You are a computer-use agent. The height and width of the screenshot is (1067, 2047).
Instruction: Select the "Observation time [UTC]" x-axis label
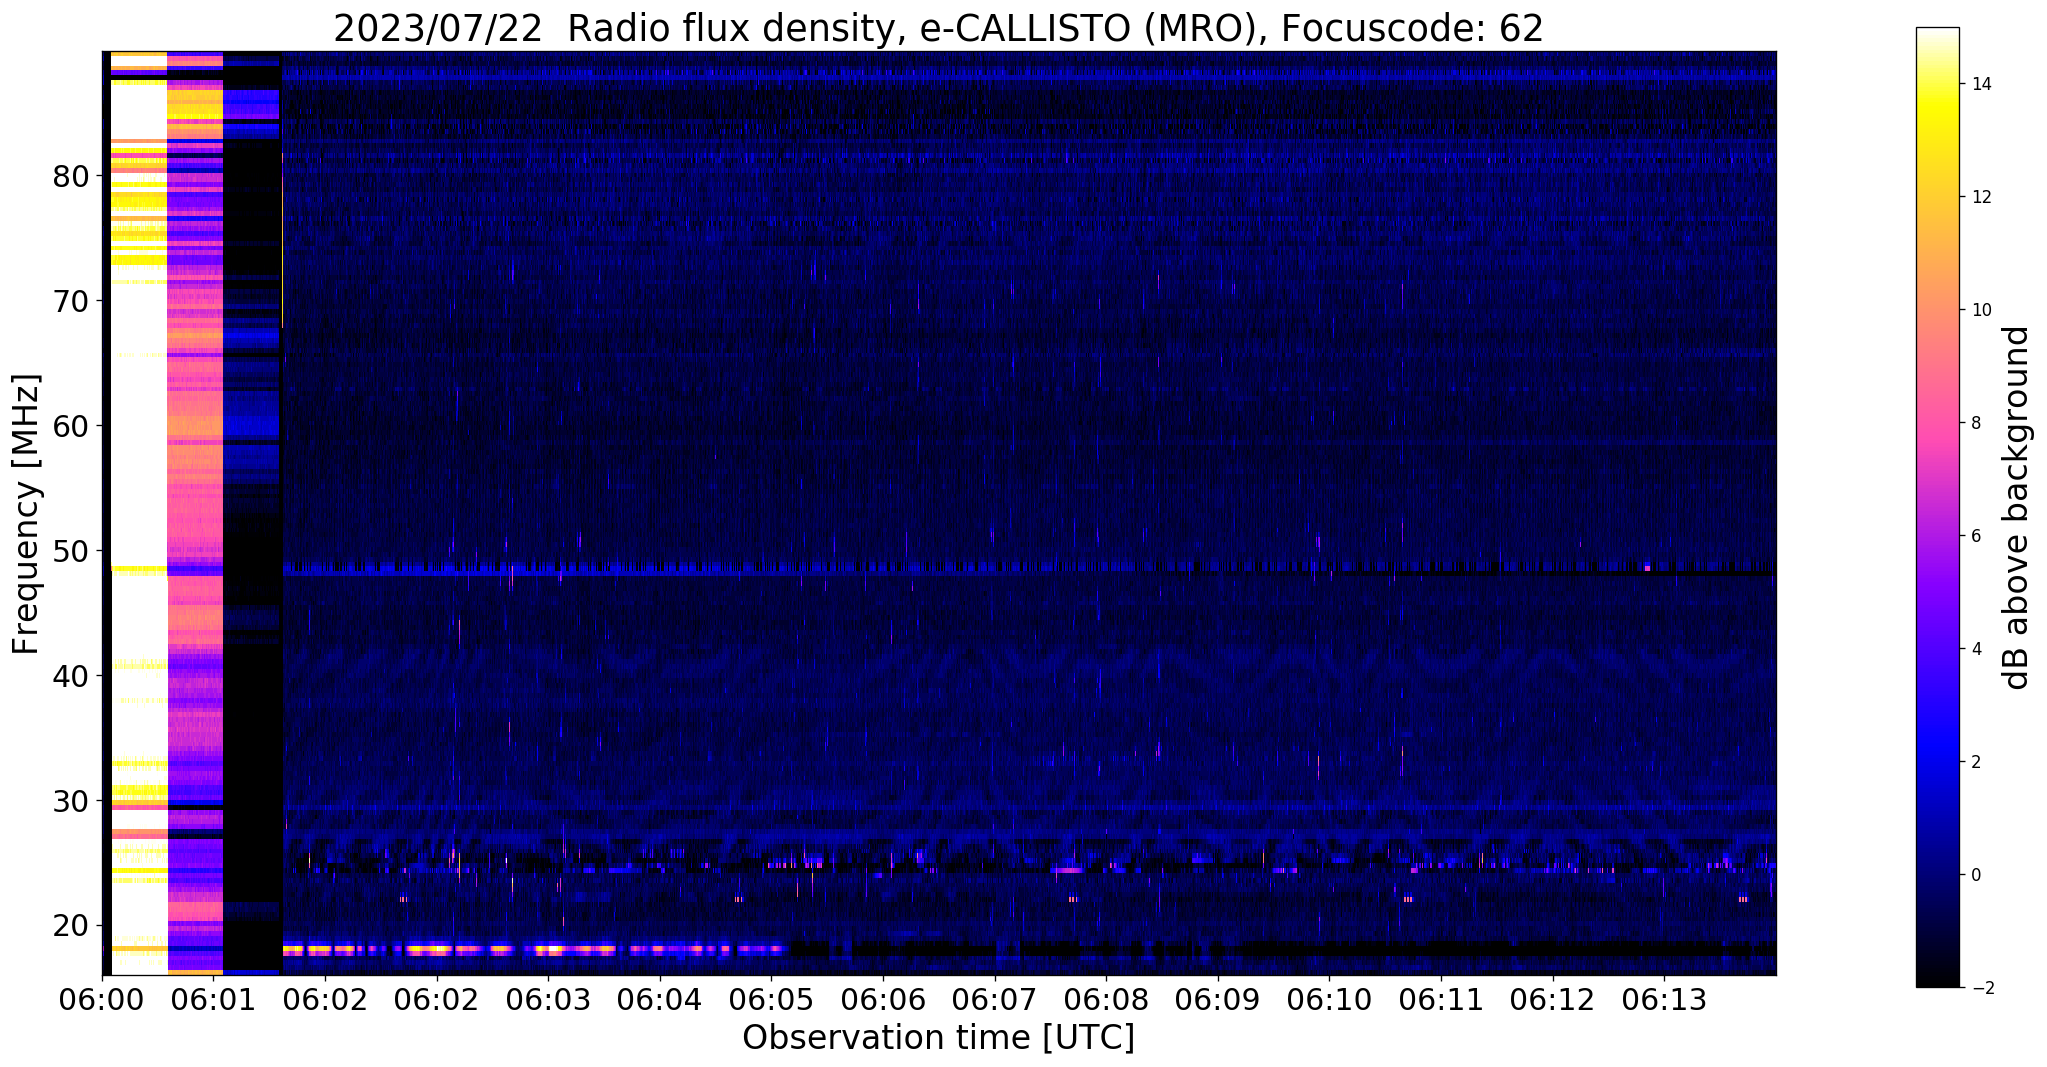click(x=938, y=1037)
